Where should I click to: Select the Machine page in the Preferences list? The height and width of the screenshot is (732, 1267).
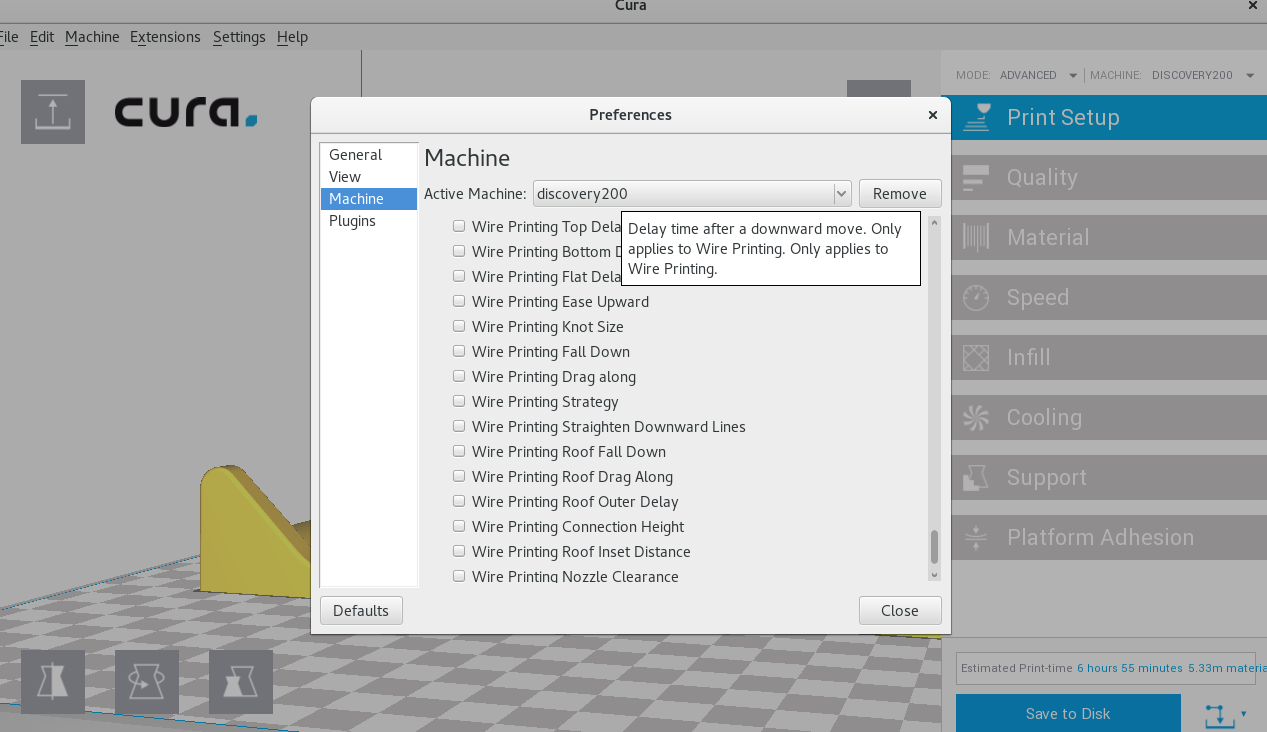point(368,199)
